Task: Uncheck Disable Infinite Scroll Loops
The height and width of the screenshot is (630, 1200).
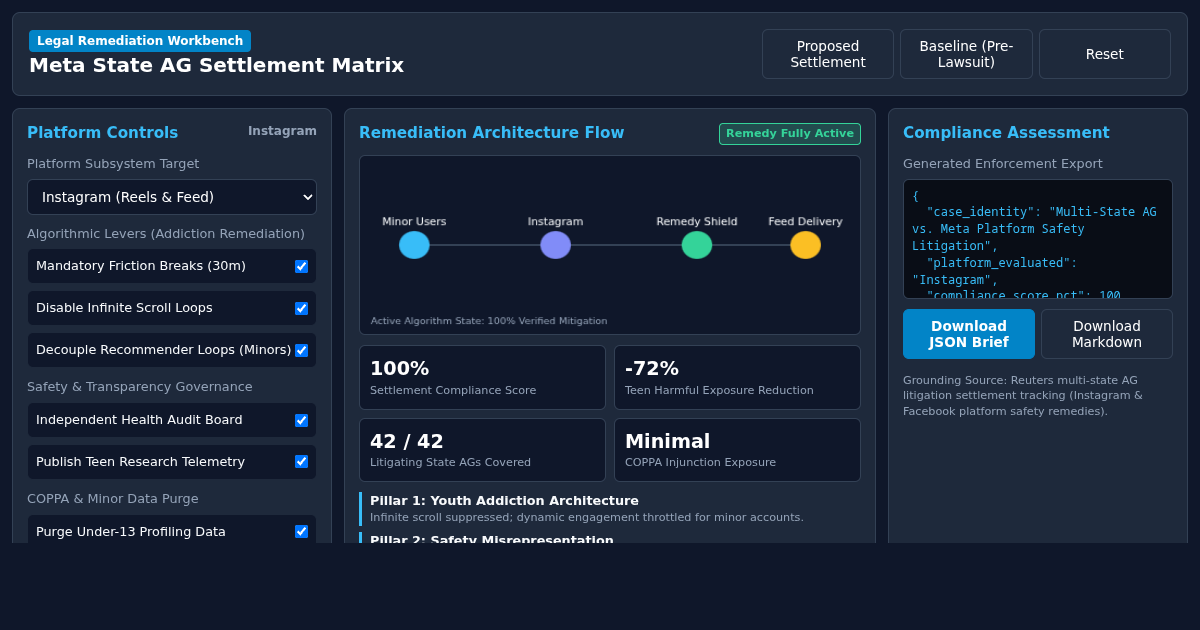Action: (x=301, y=308)
